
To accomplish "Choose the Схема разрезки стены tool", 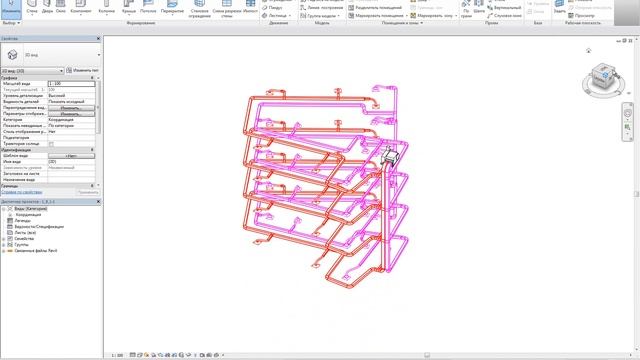I will (x=227, y=8).
